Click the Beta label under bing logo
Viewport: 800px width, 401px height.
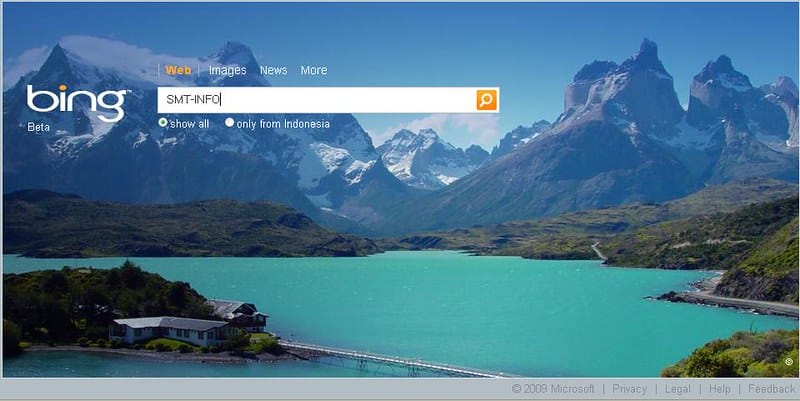[x=39, y=127]
